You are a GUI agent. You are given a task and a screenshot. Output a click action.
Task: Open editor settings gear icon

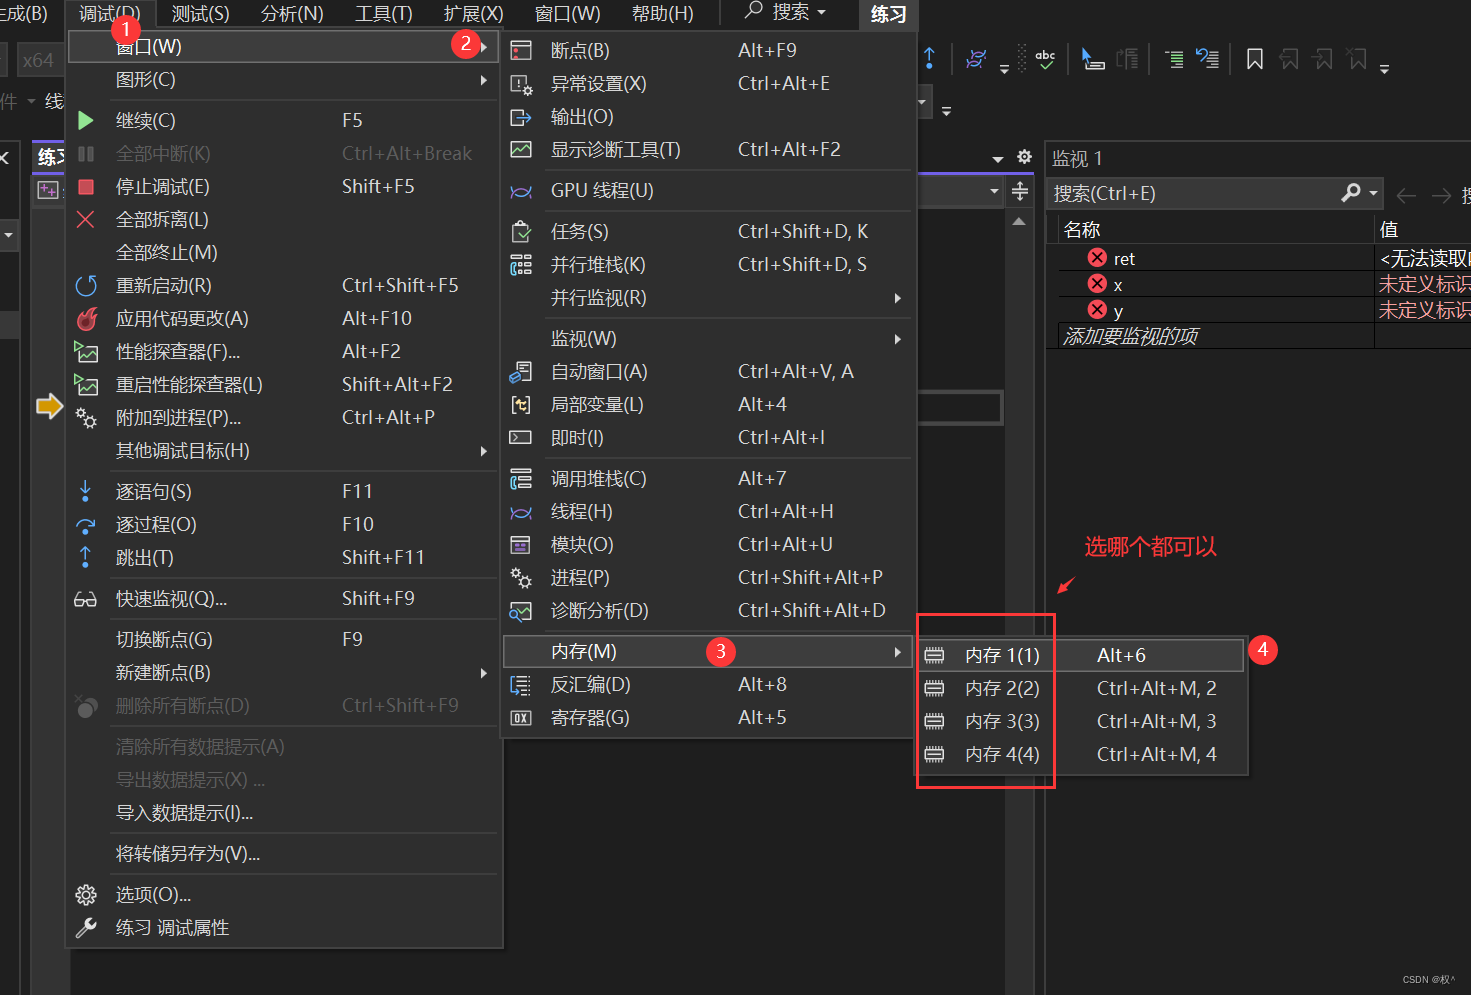tap(1024, 157)
